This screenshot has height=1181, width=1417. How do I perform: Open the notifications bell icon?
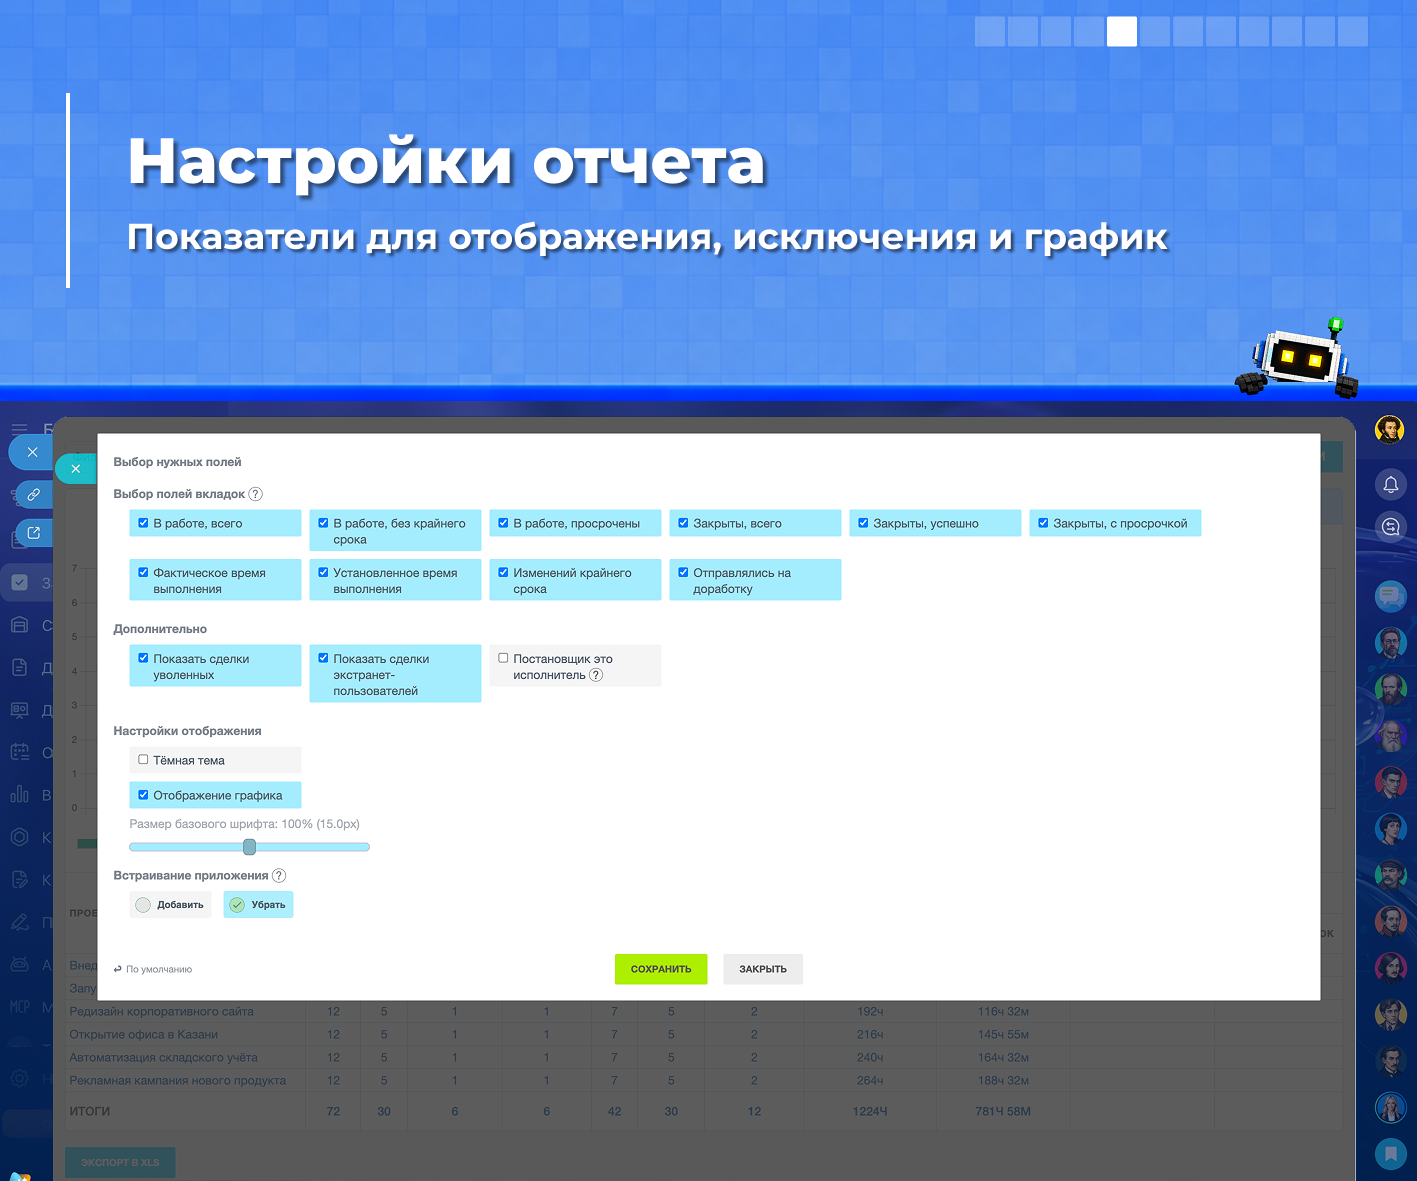1390,485
